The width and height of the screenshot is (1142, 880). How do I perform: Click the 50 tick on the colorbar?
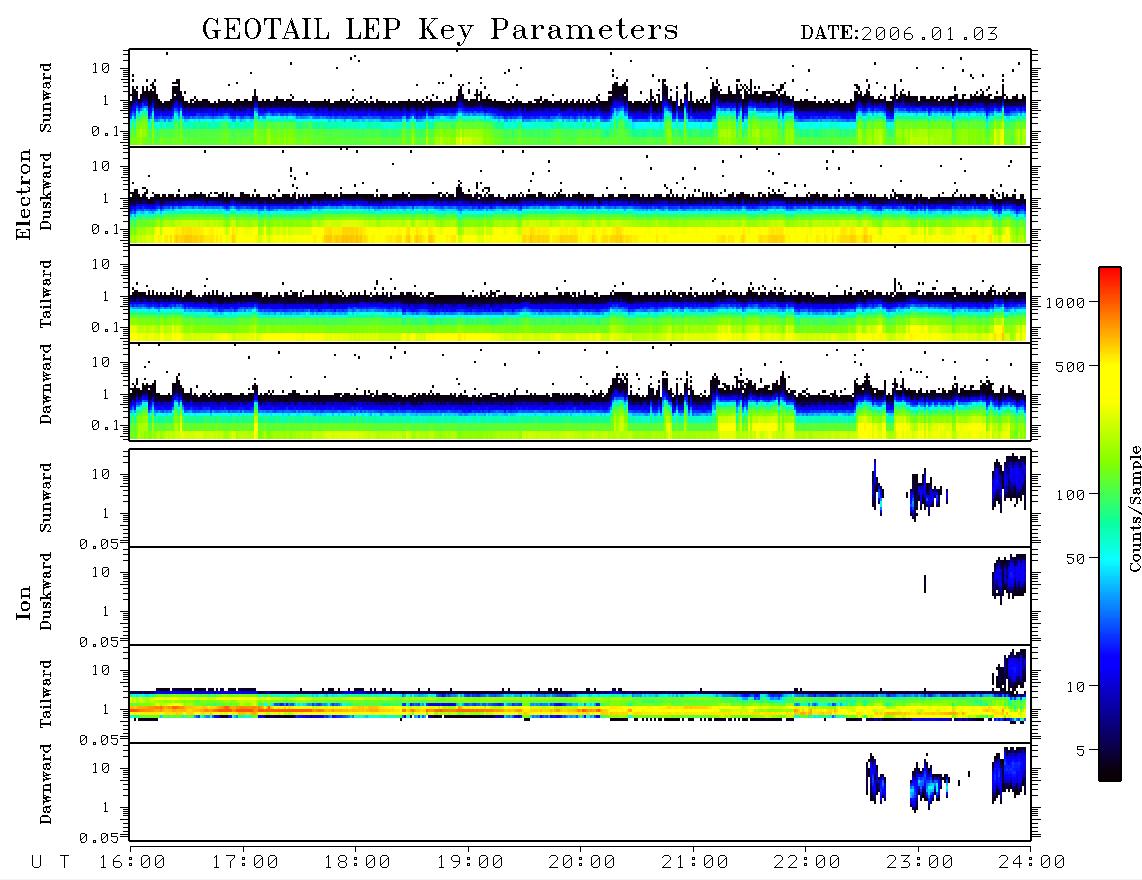[x=1076, y=559]
